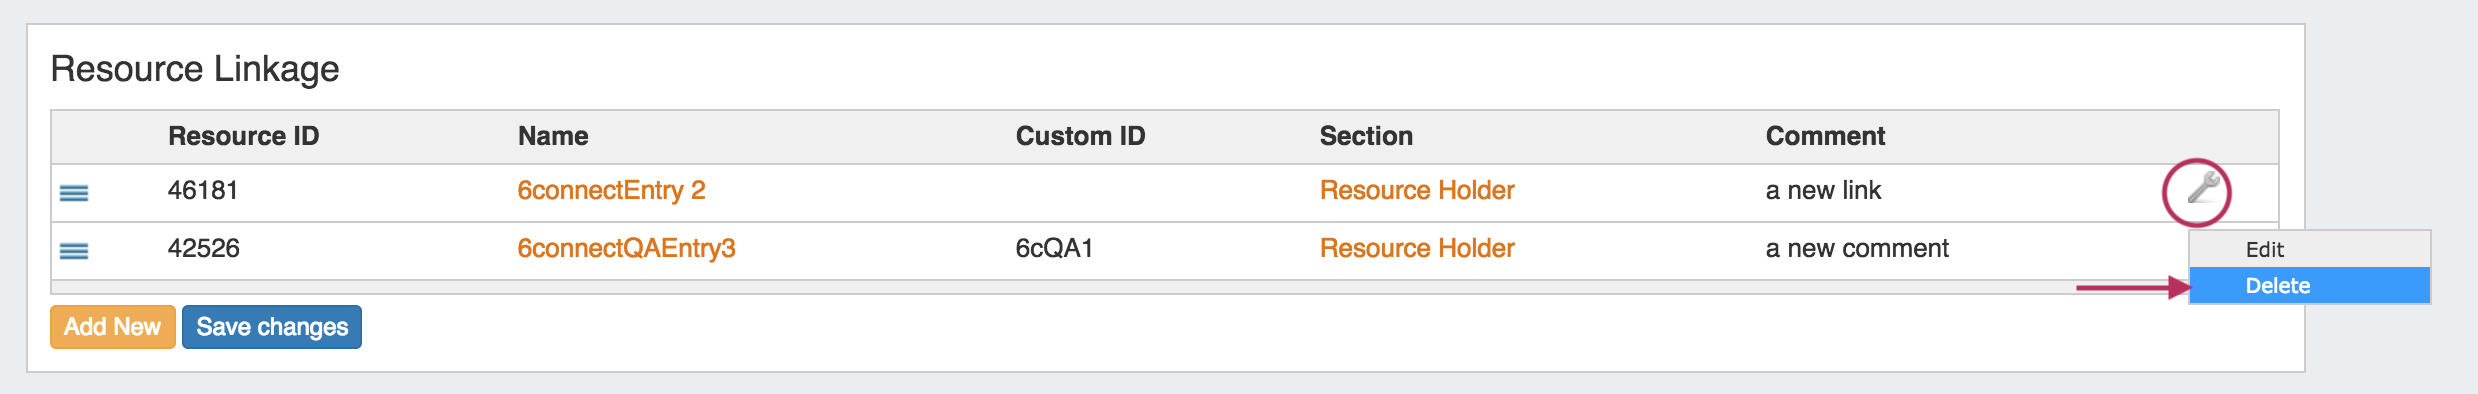Click the drag handle for resource 42526
The image size is (2478, 394).
click(x=74, y=250)
